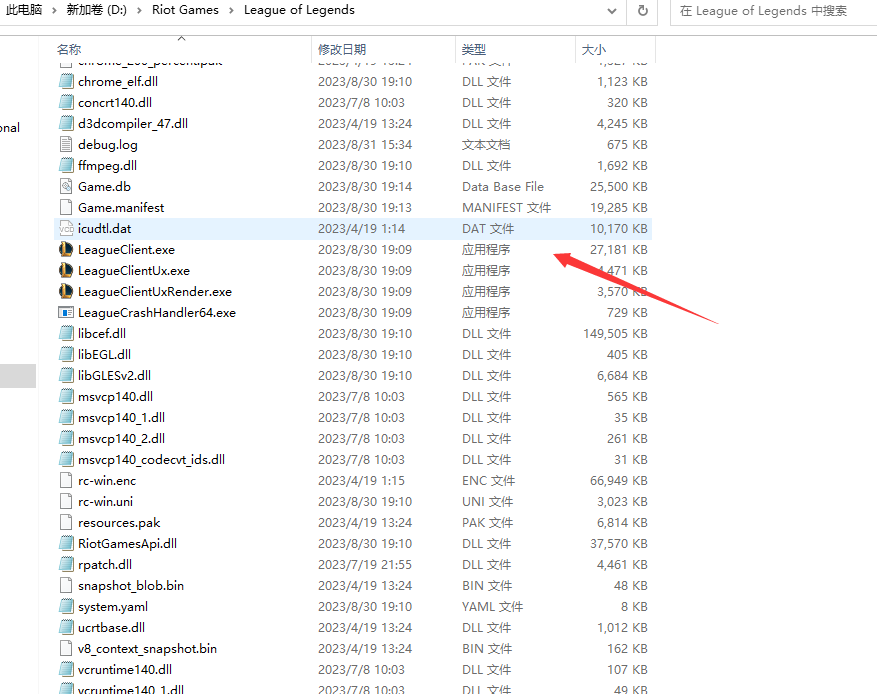Click the rpatch.dll file icon
Screen dimensions: 877x694
coord(66,564)
